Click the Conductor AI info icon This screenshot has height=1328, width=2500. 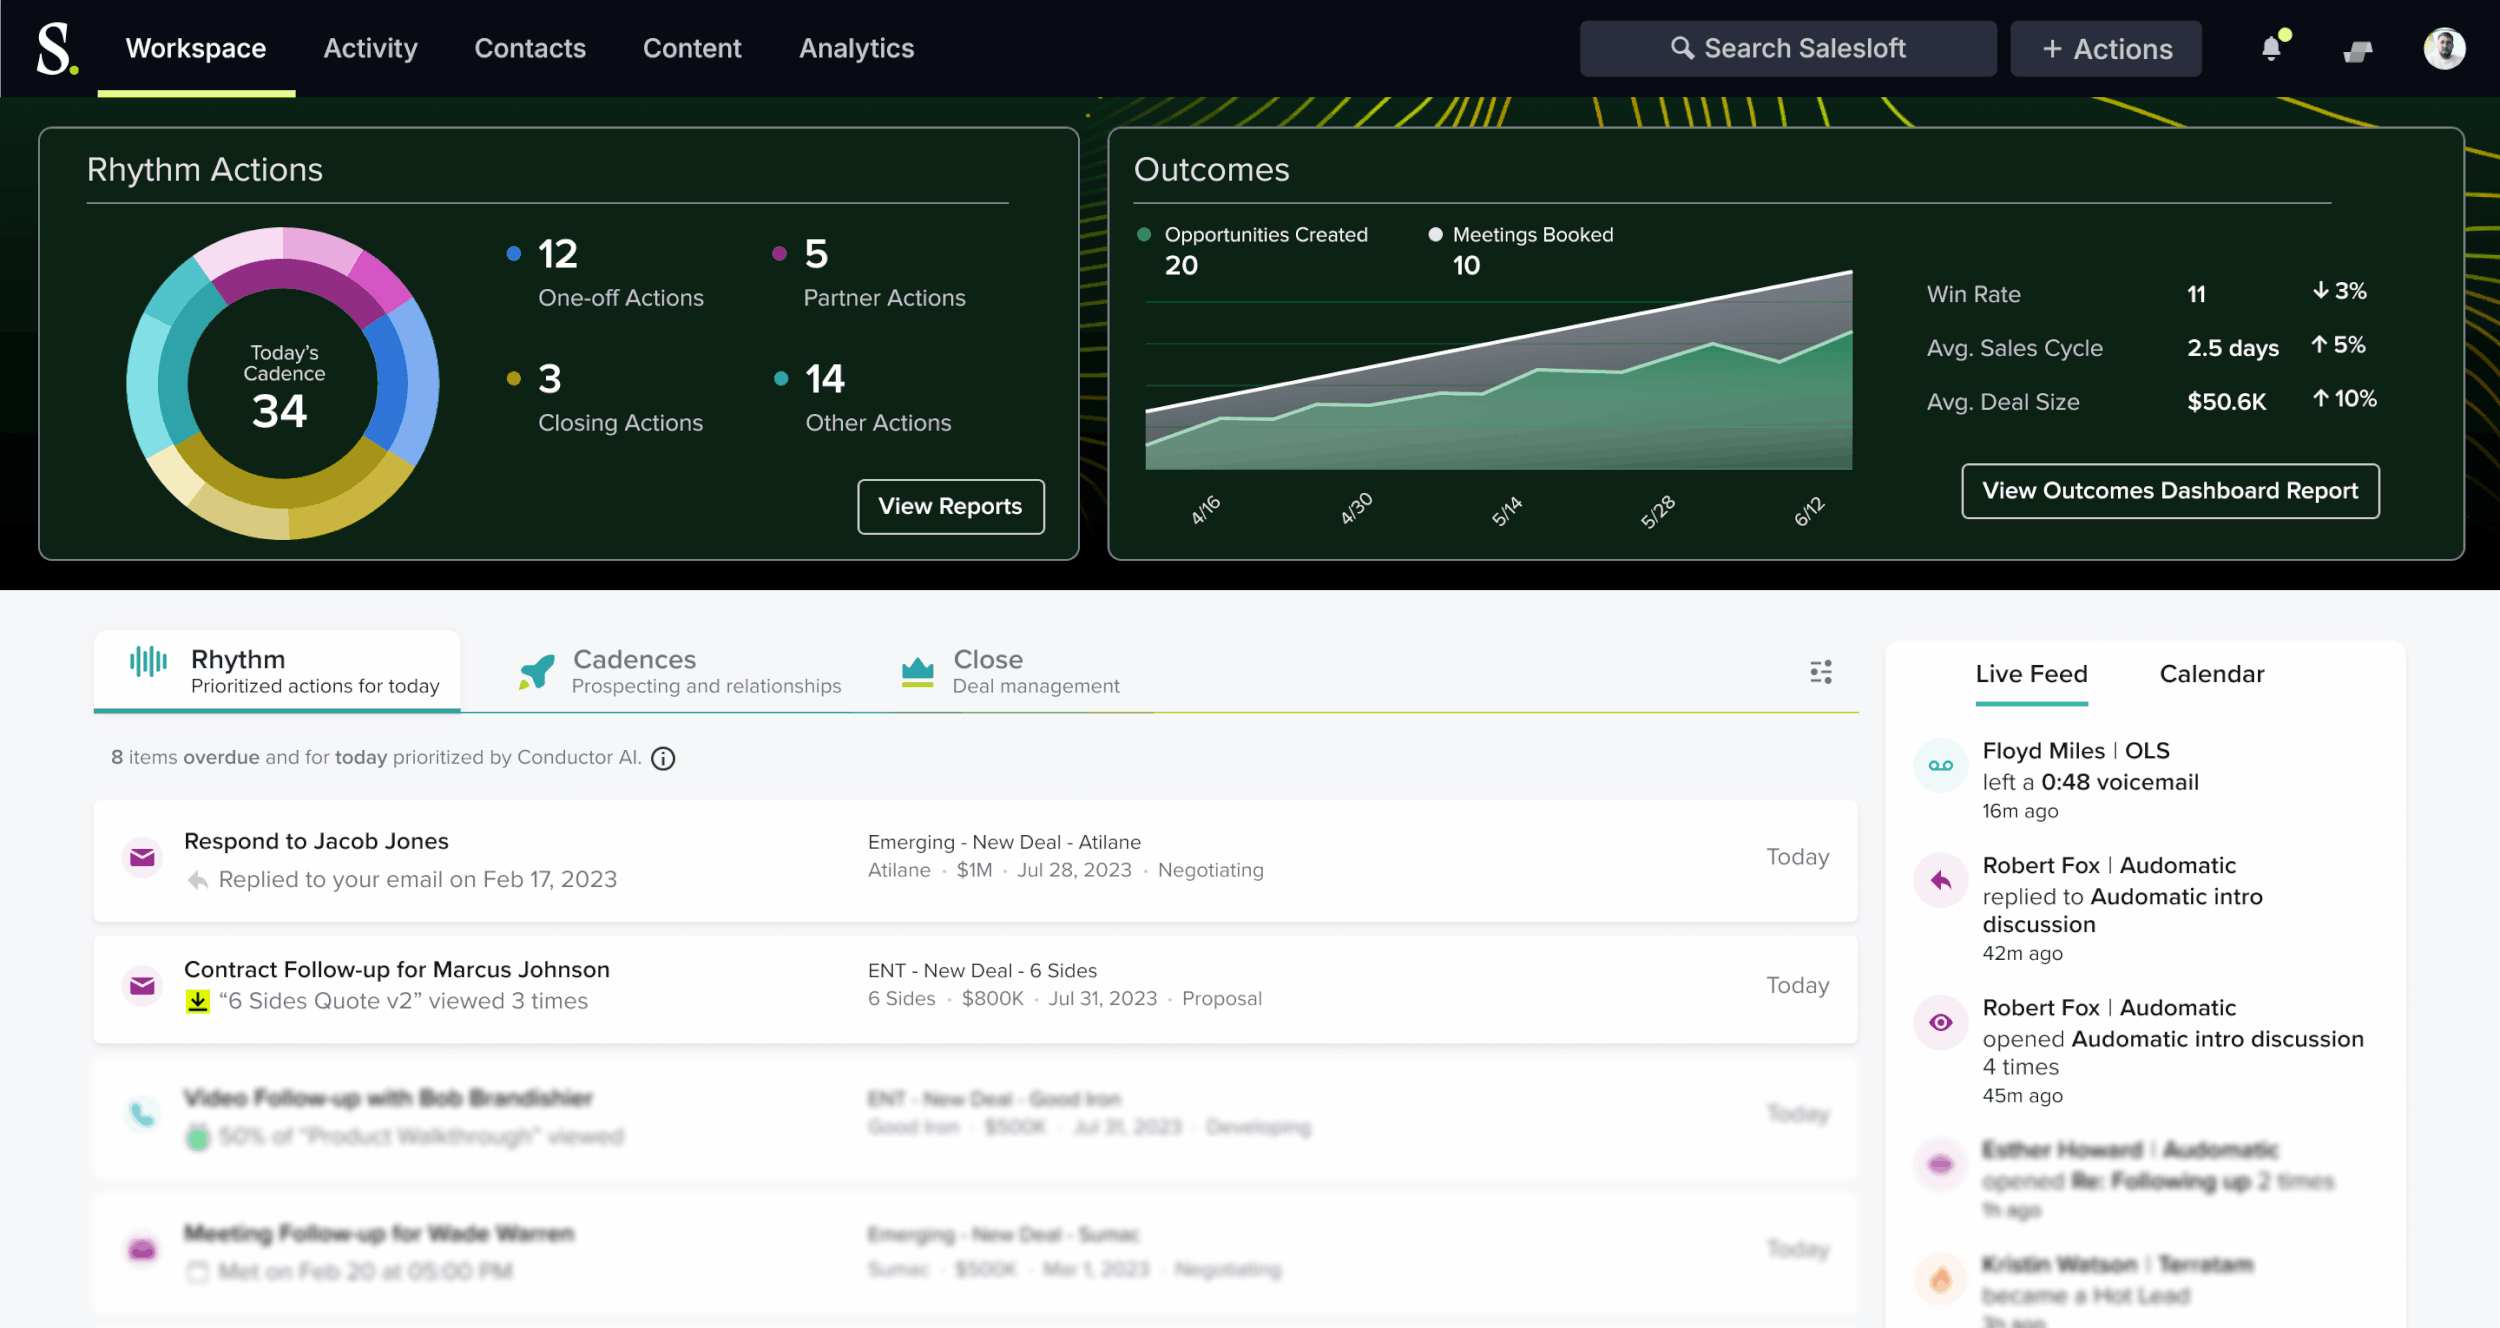pos(663,757)
